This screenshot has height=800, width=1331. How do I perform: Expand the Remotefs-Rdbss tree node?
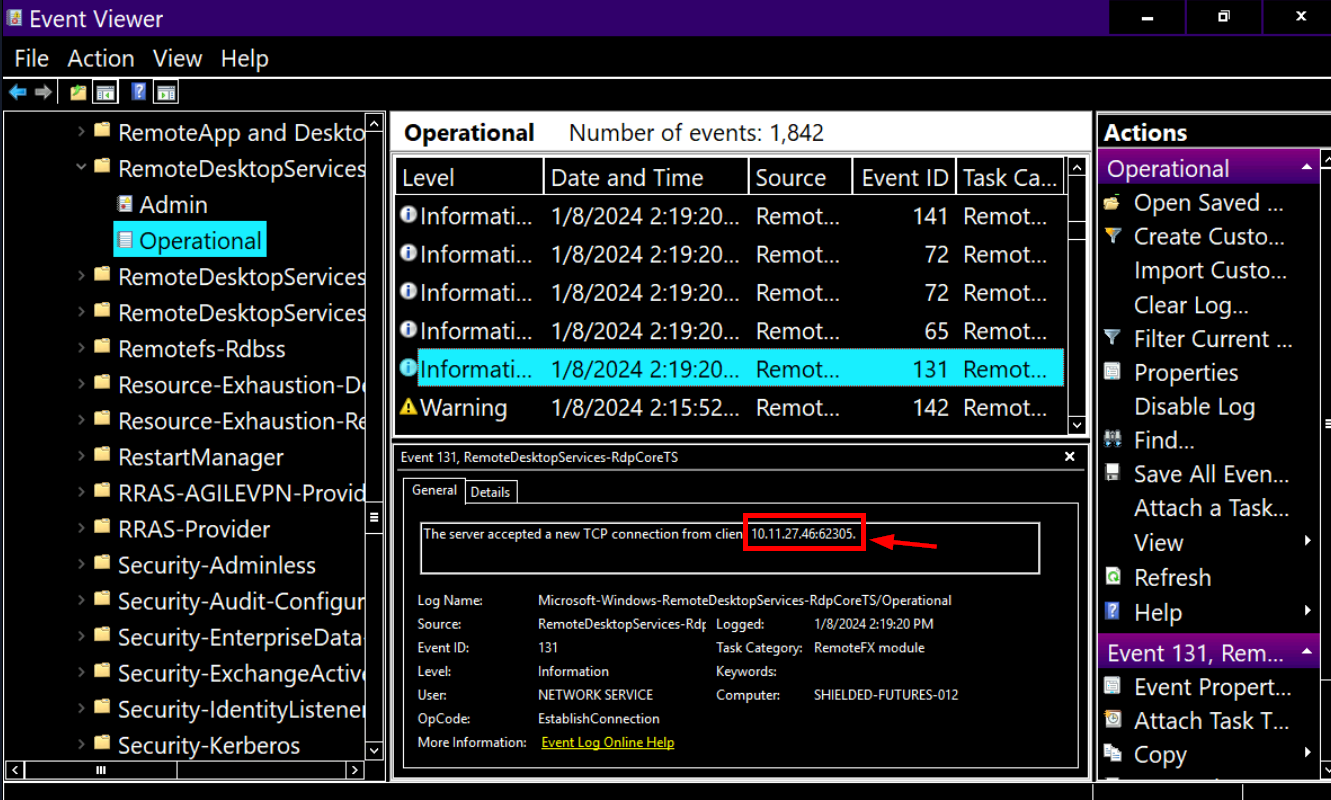[82, 348]
